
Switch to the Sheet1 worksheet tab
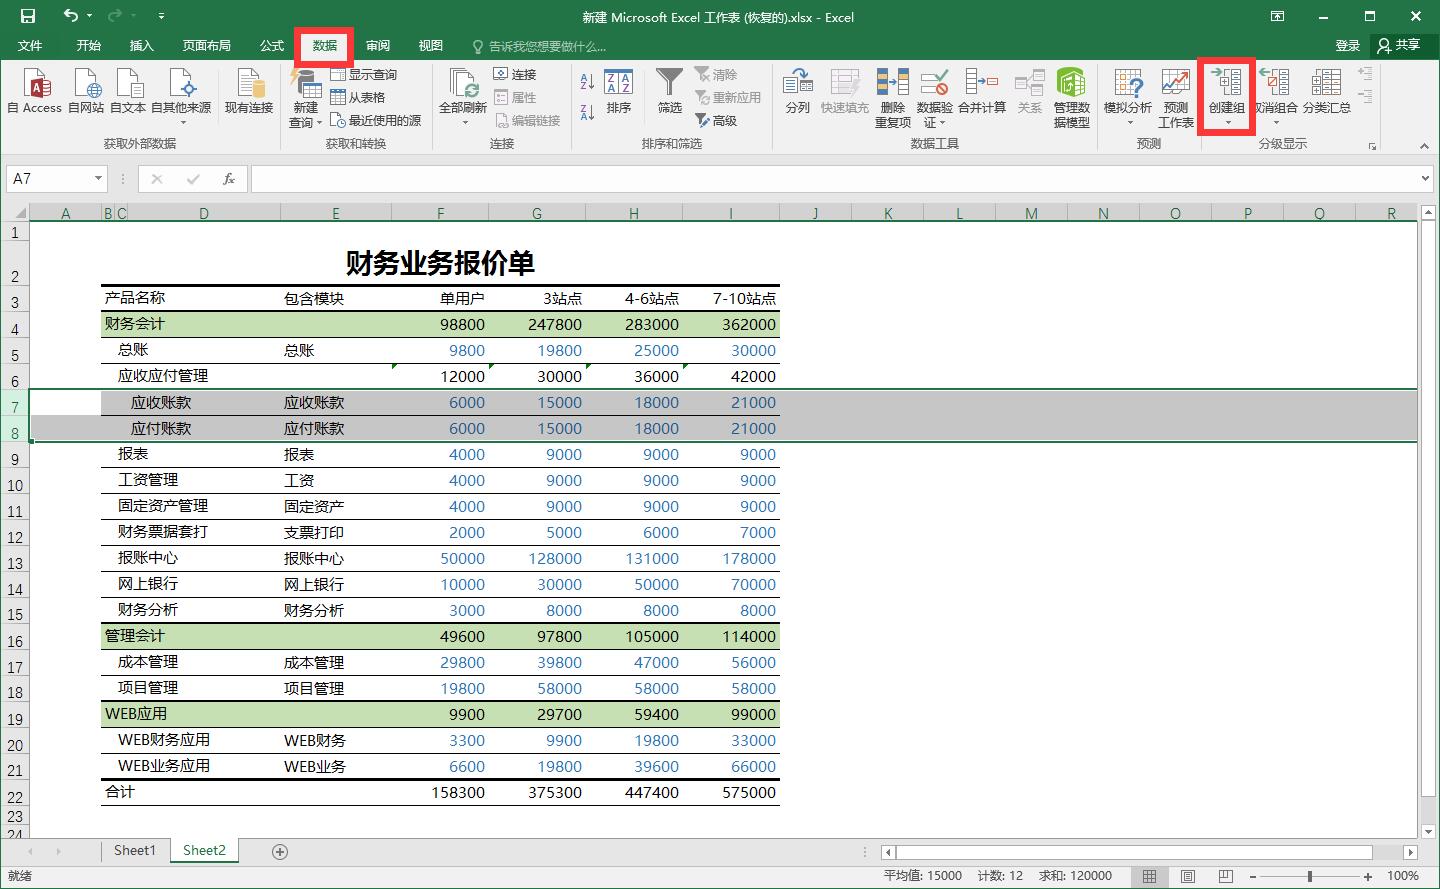click(x=134, y=850)
